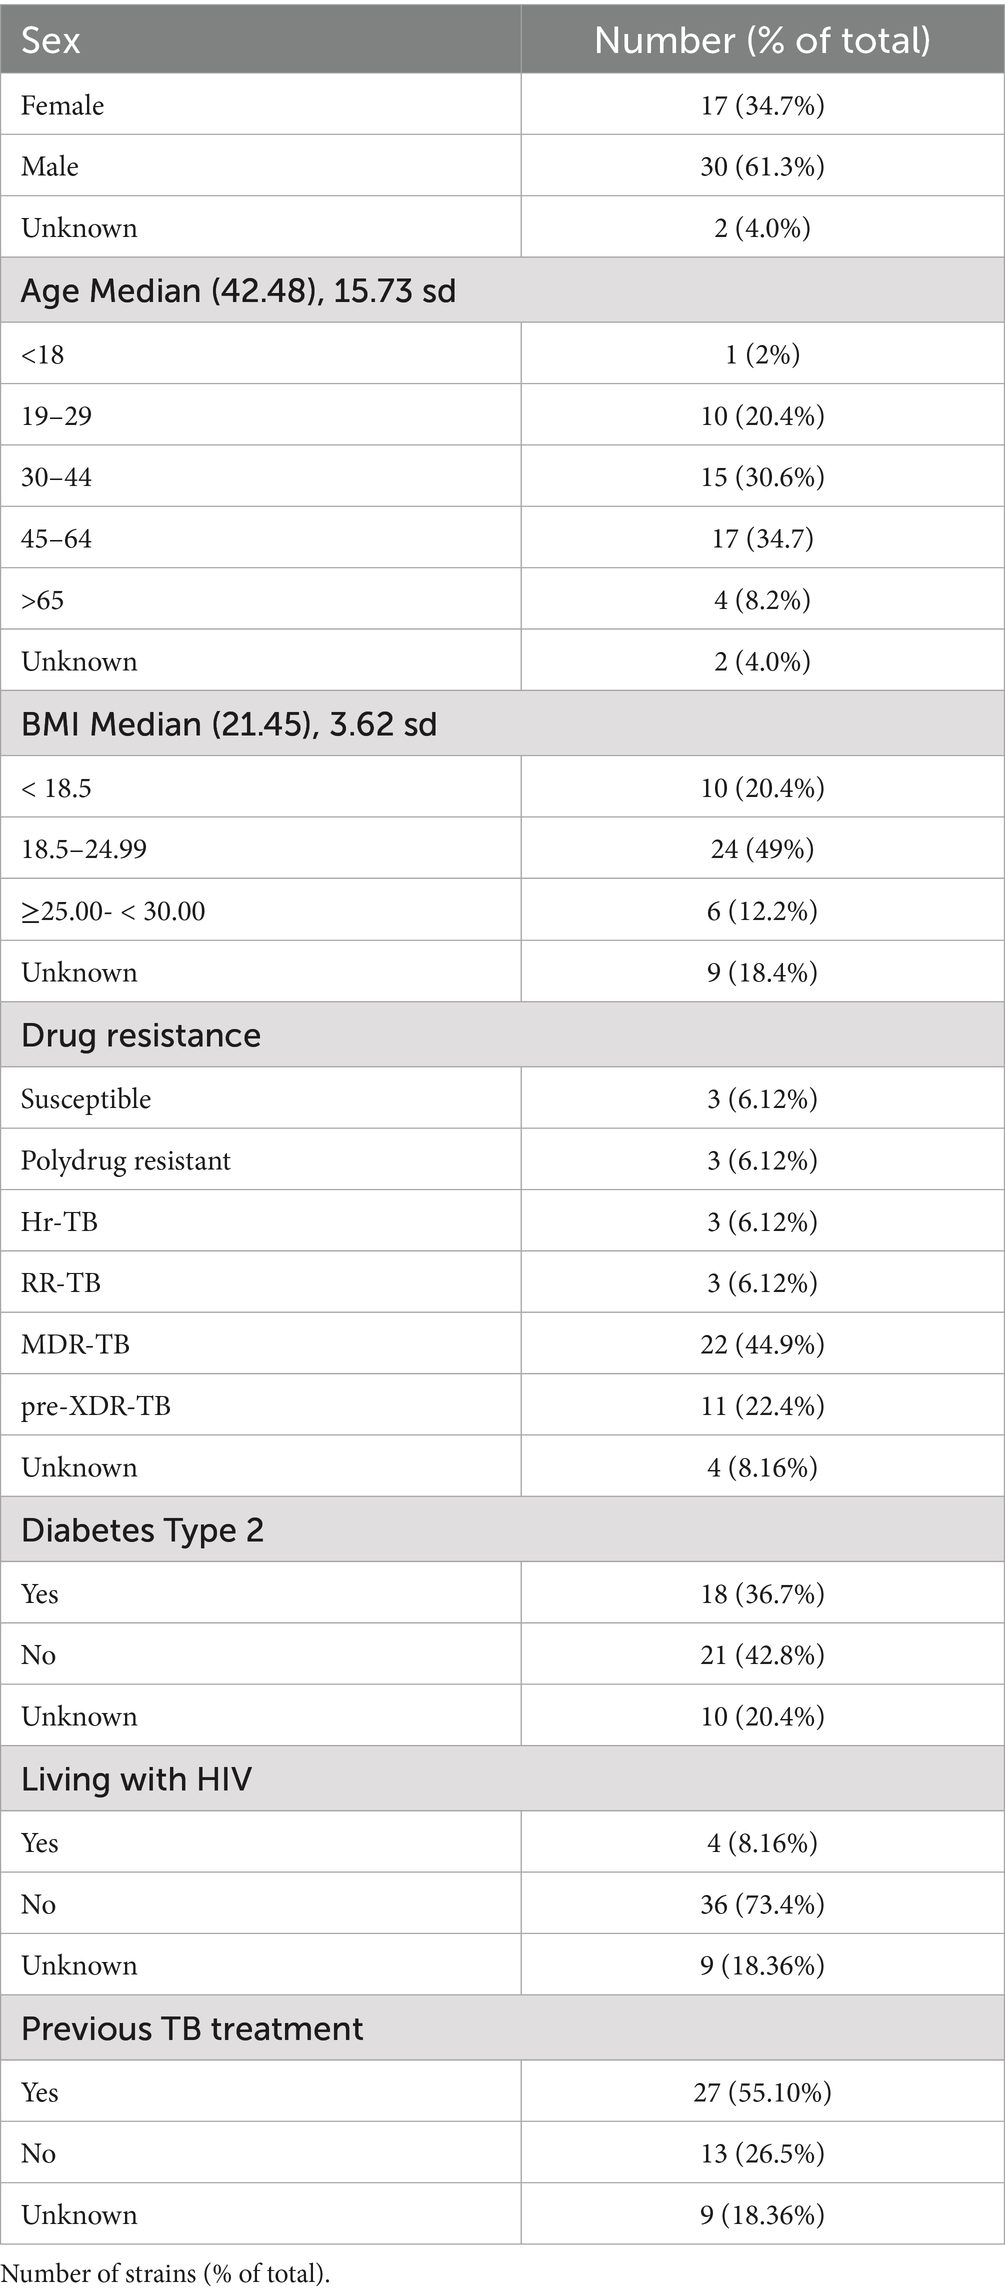Select the "pre-XDR-TB" row label
This screenshot has height=2296, width=1005.
pyautogui.click(x=96, y=1406)
